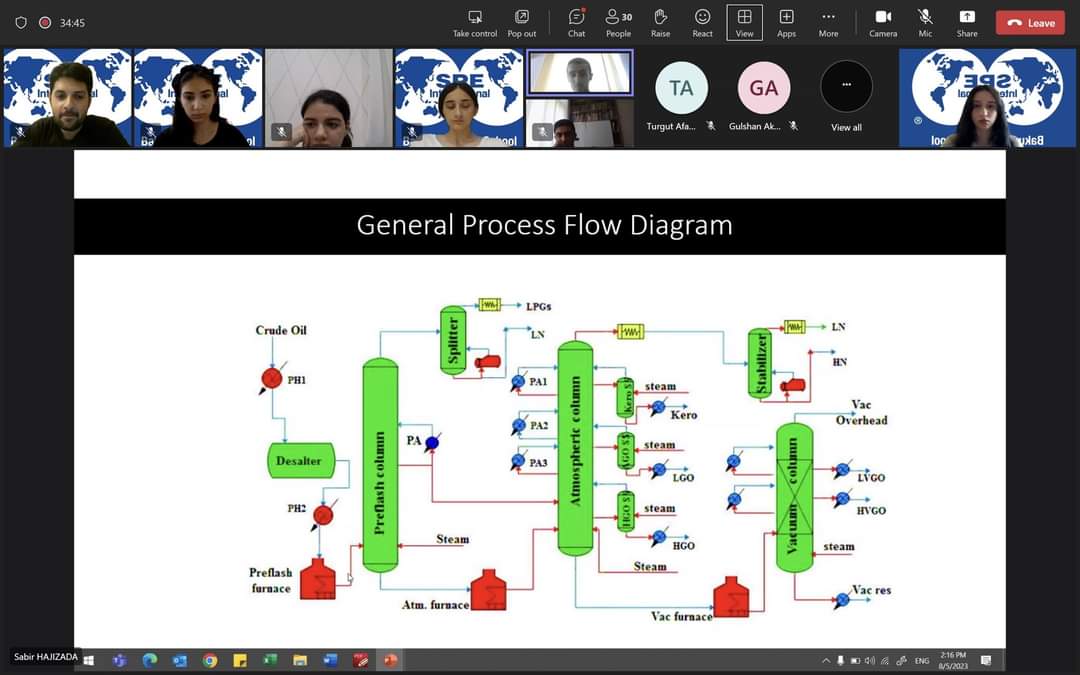Open Google Chrome from the taskbar
Viewport: 1080px width, 675px height.
point(210,661)
